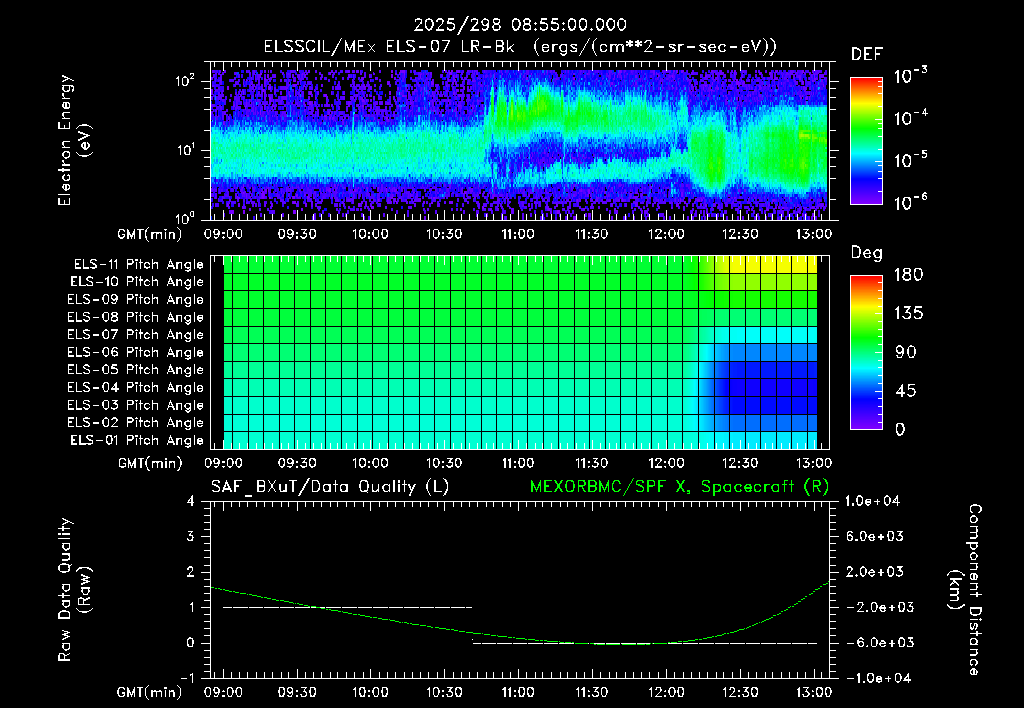
Task: Click 12:00 tick under the bottom plot
Action: (665, 692)
